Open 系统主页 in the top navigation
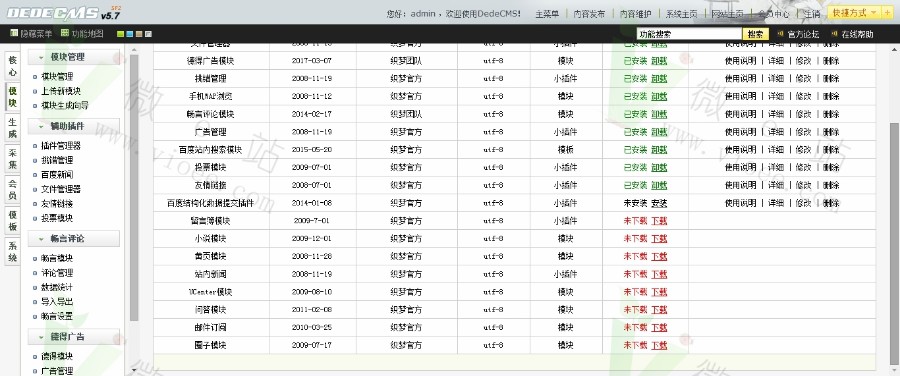 [x=681, y=14]
